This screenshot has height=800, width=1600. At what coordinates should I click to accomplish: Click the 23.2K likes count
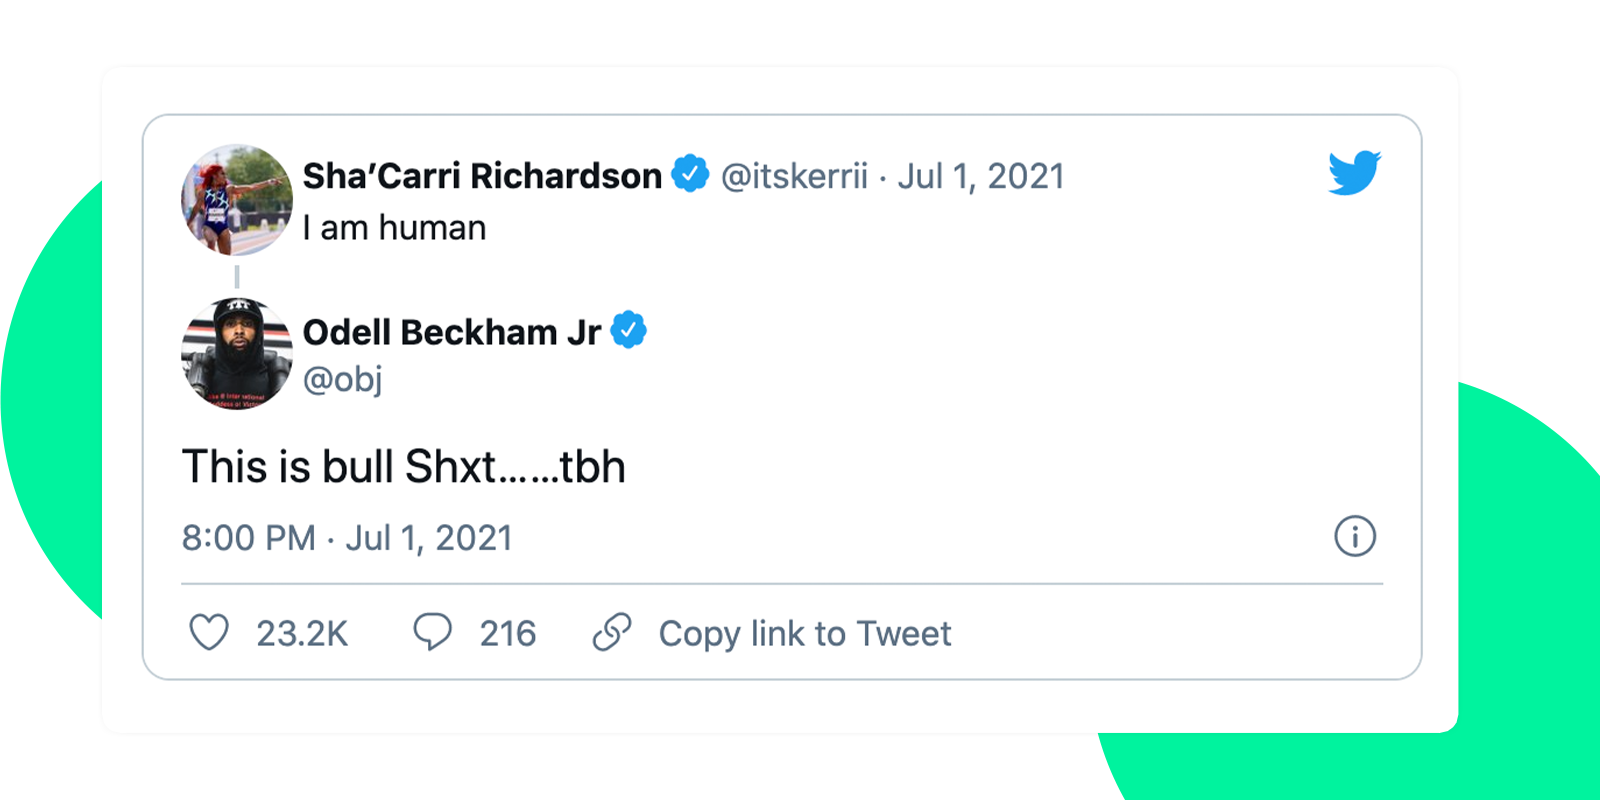pyautogui.click(x=302, y=634)
